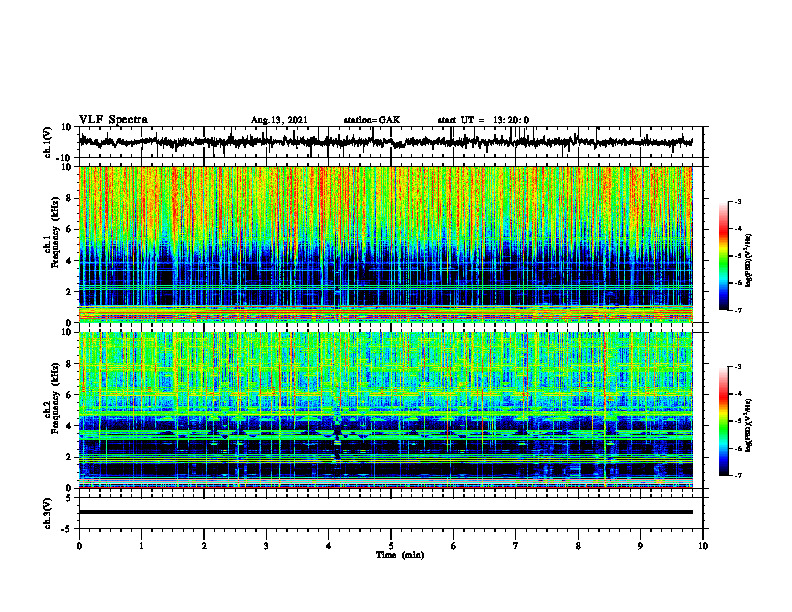The image size is (792, 612).
Task: Click the log(PSD) label beside upper colorbar
Action: pyautogui.click(x=749, y=260)
